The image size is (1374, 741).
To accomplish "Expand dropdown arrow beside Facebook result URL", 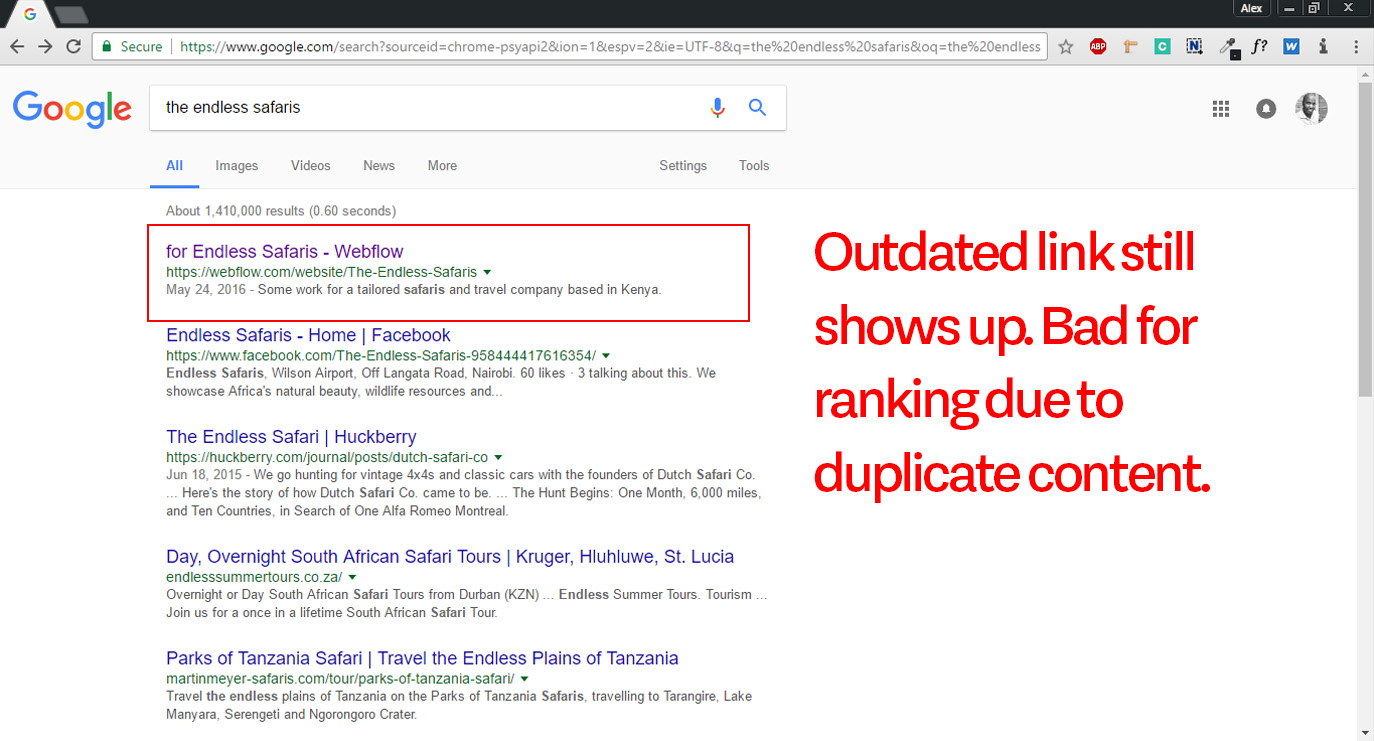I will pos(606,356).
